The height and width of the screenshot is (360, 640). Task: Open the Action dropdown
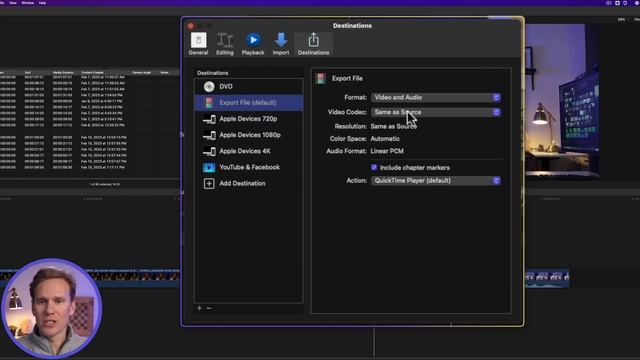click(x=436, y=180)
